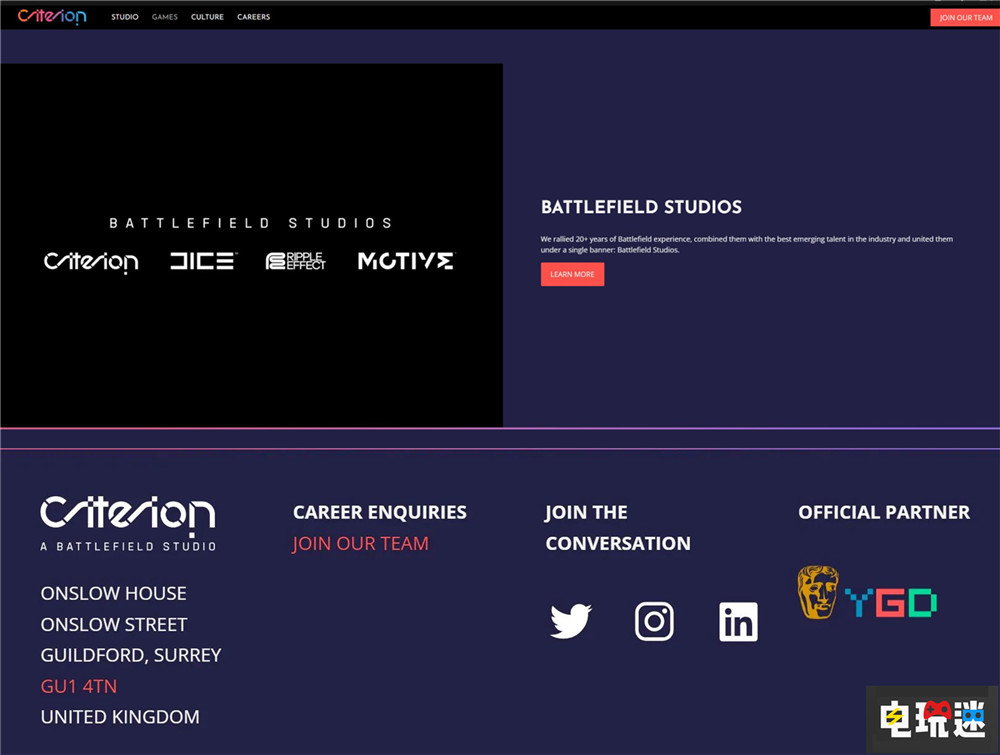Image resolution: width=1000 pixels, height=755 pixels.
Task: Select the Ripple Effect studio logo
Action: tap(296, 261)
